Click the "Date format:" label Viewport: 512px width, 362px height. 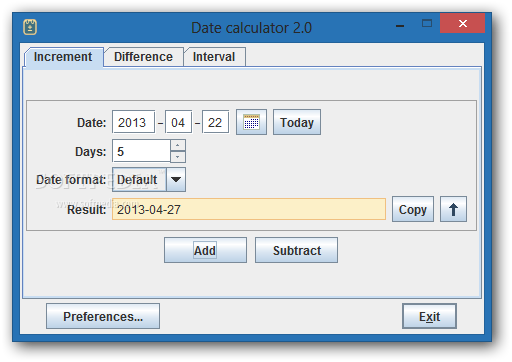coord(71,180)
